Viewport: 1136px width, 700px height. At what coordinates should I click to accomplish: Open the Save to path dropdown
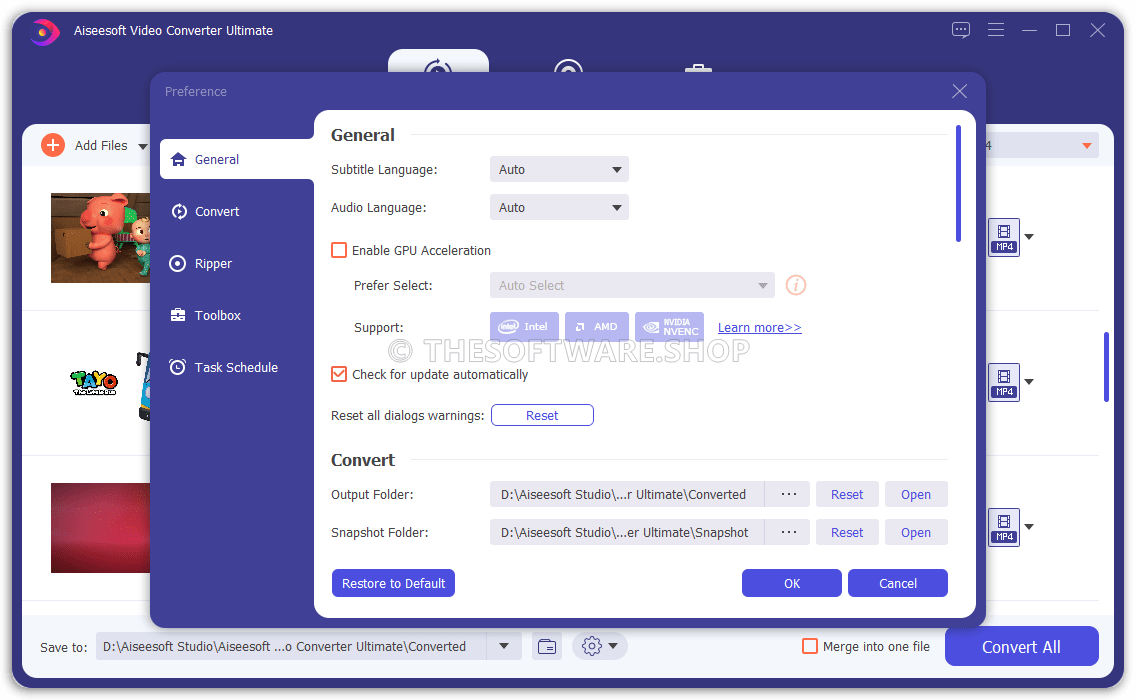504,646
